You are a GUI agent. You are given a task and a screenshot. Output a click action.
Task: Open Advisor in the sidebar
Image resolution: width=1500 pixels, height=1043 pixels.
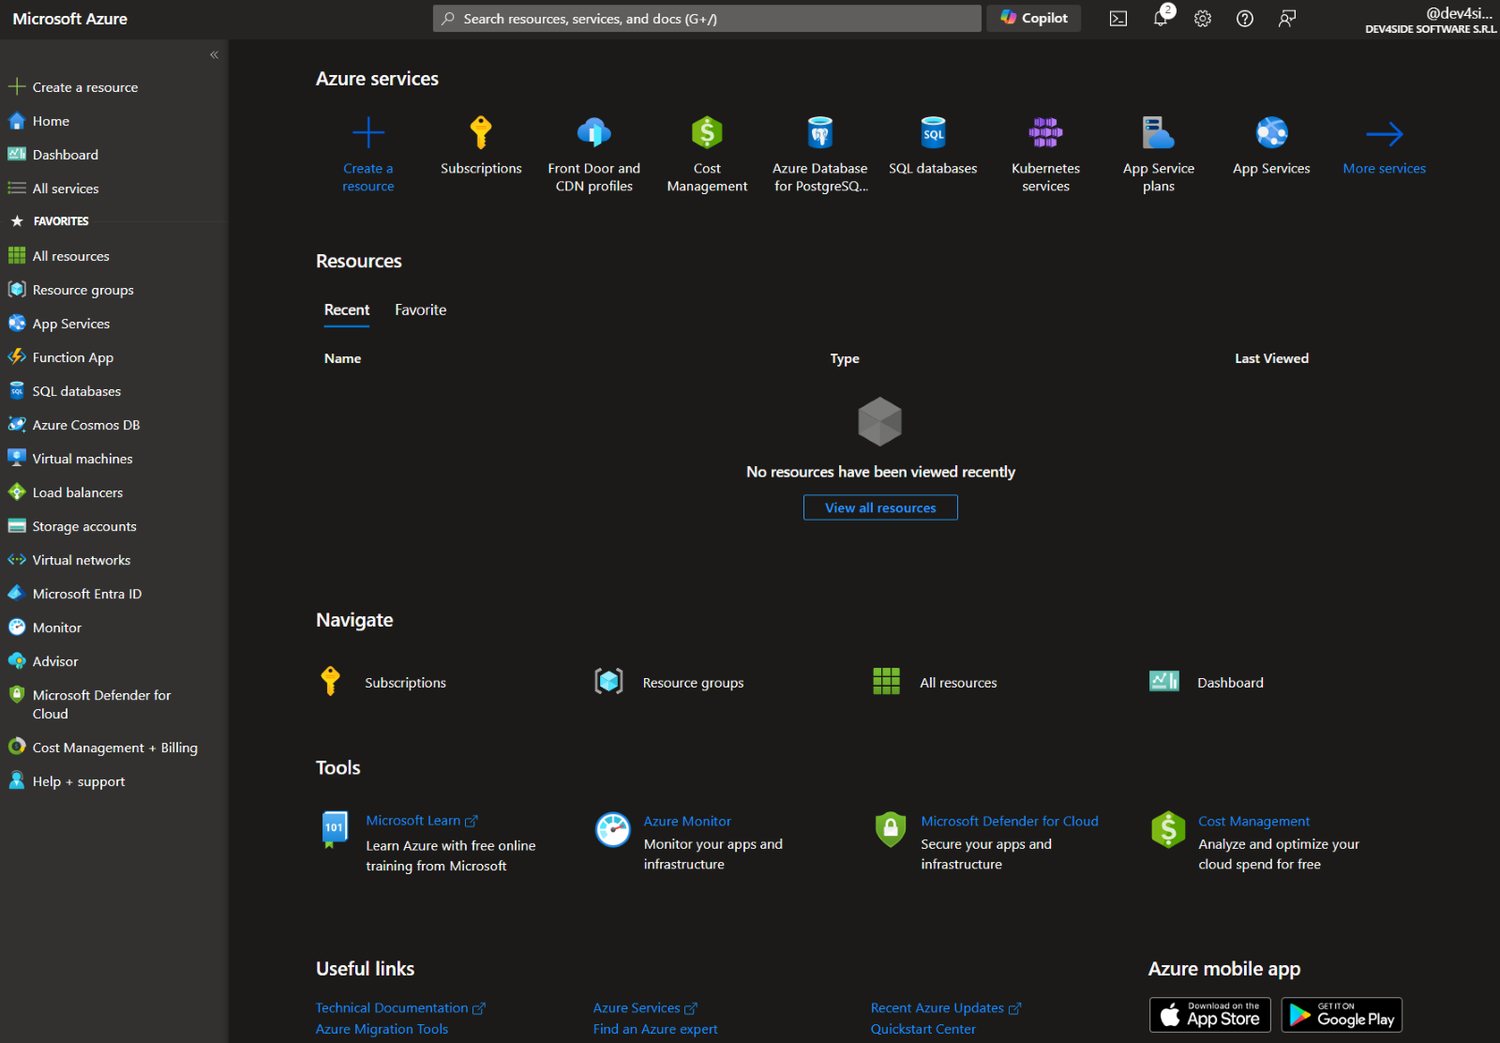tap(55, 661)
